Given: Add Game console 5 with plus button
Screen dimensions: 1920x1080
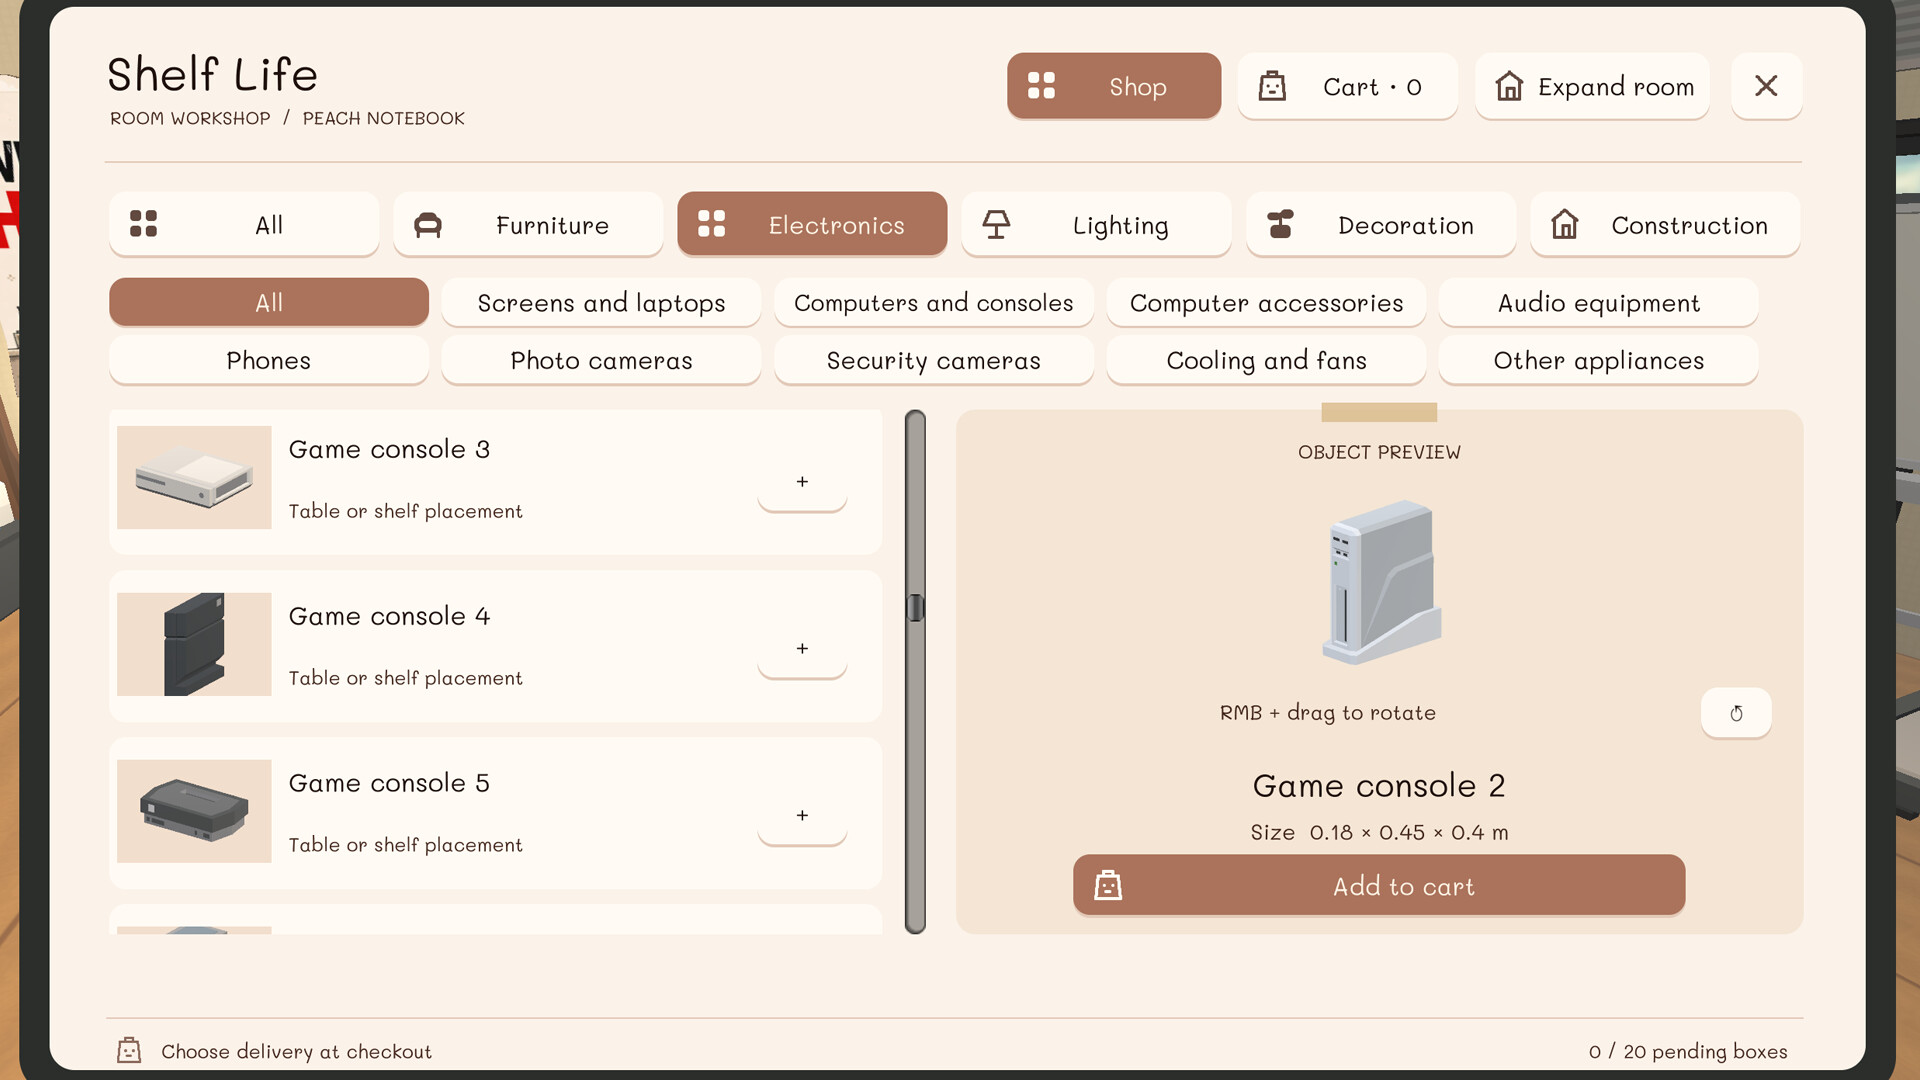Looking at the screenshot, I should 802,816.
